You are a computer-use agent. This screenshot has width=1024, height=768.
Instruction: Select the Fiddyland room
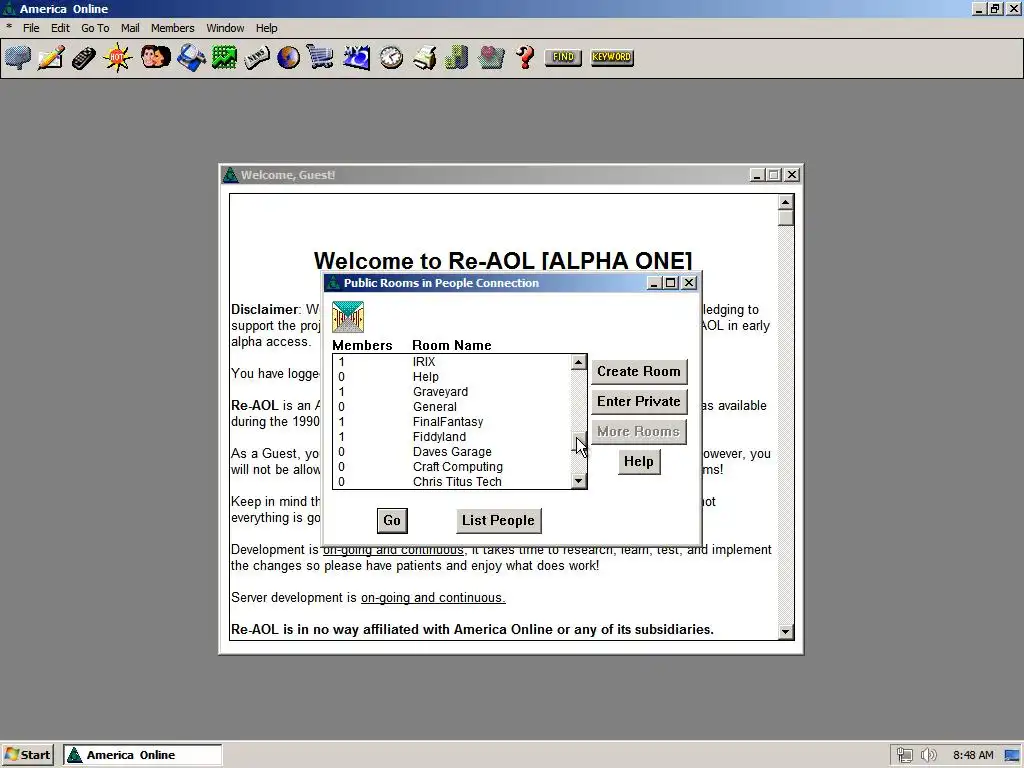pos(451,437)
